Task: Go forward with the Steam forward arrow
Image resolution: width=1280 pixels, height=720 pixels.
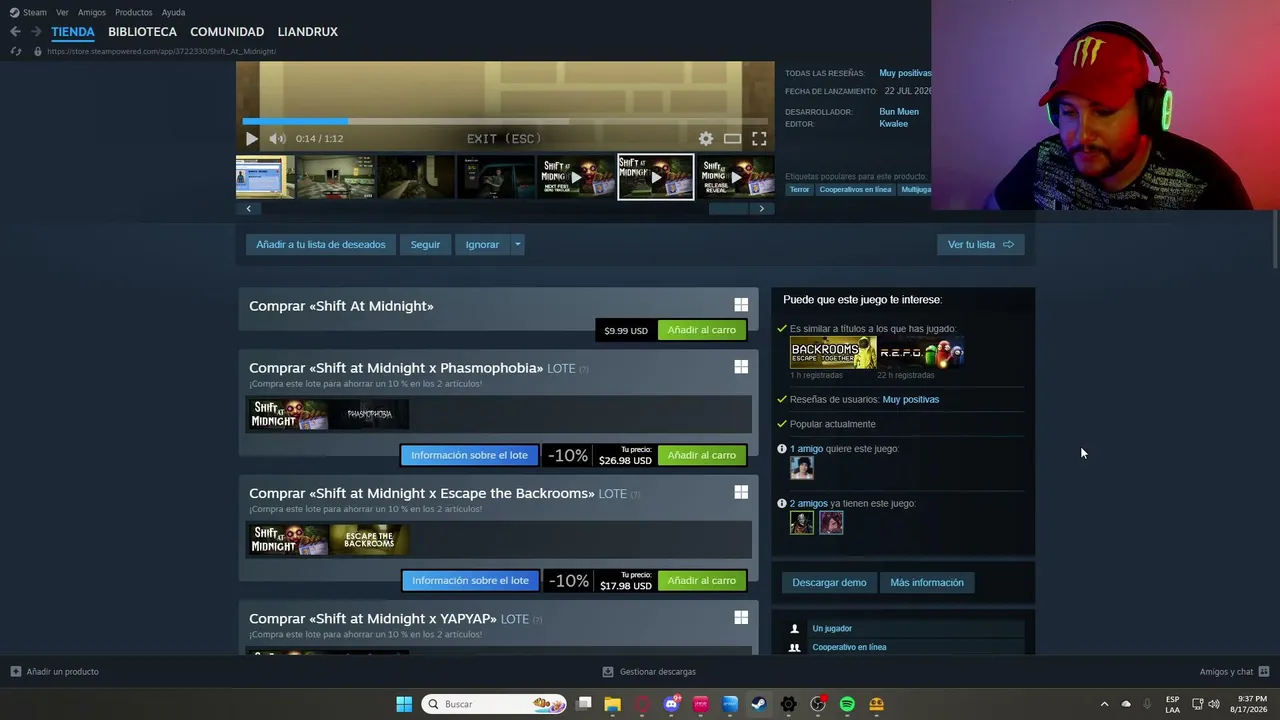Action: [x=36, y=32]
